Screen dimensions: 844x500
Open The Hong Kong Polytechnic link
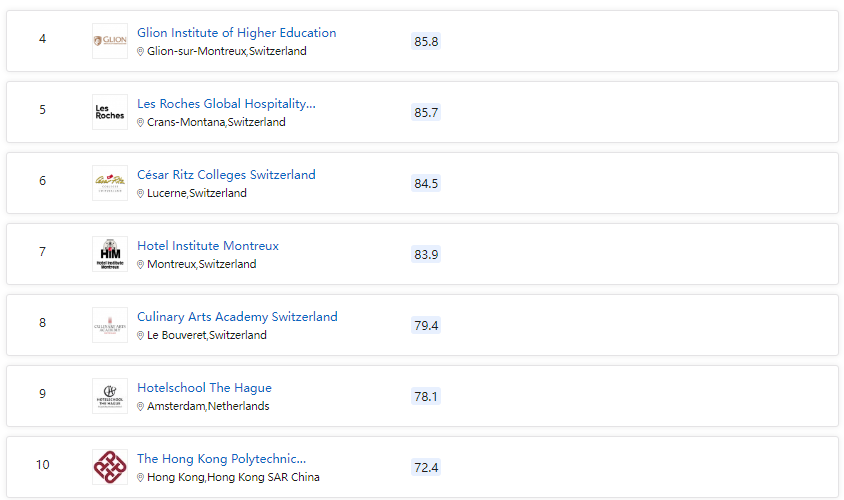coord(221,459)
